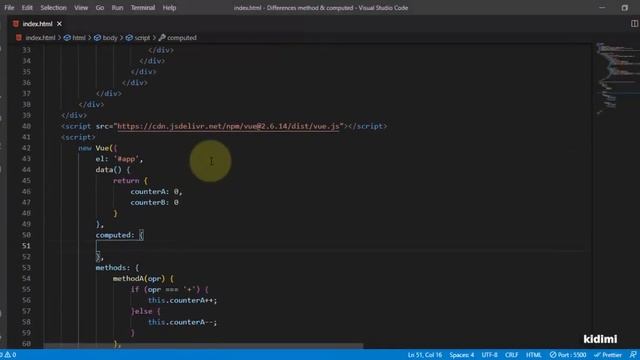Click Prettier in the status bar
640x360 pixels.
[608, 355]
